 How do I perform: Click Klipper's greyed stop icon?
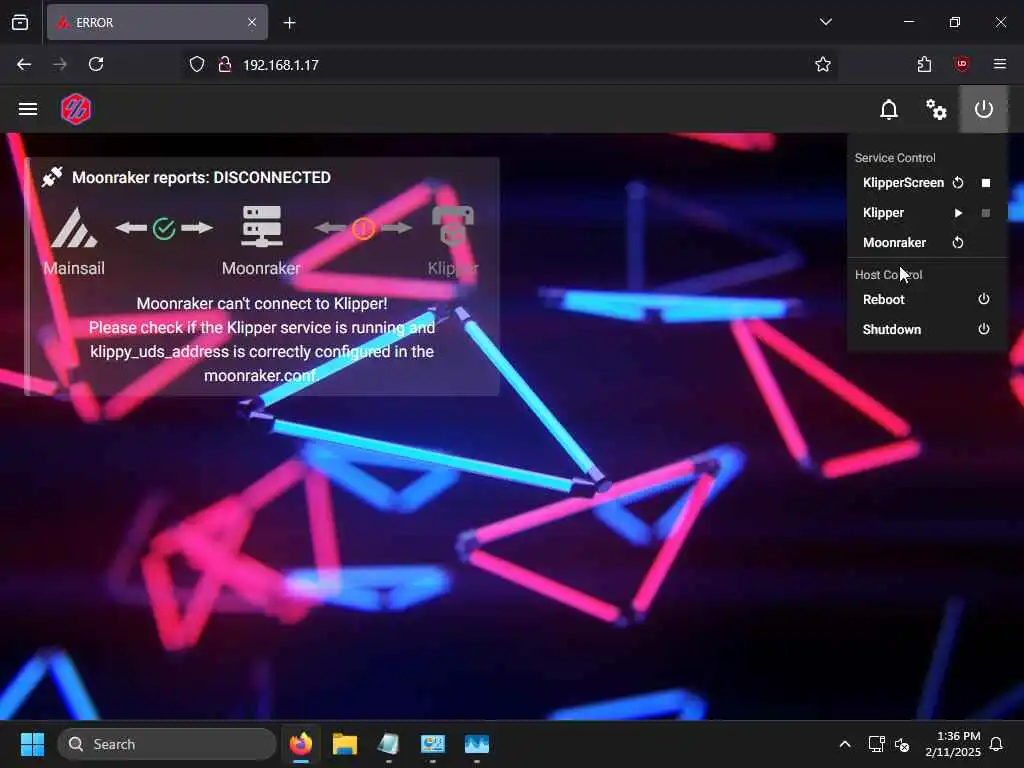(986, 213)
